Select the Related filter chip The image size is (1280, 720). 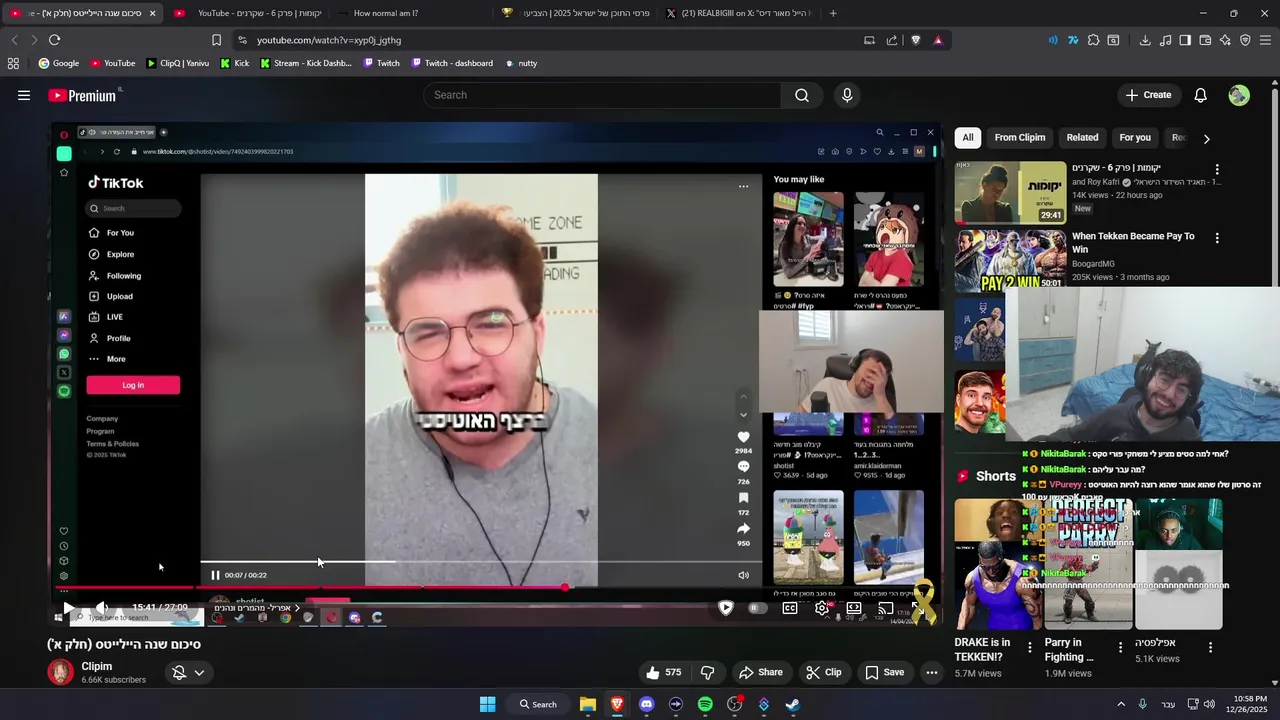point(1082,138)
